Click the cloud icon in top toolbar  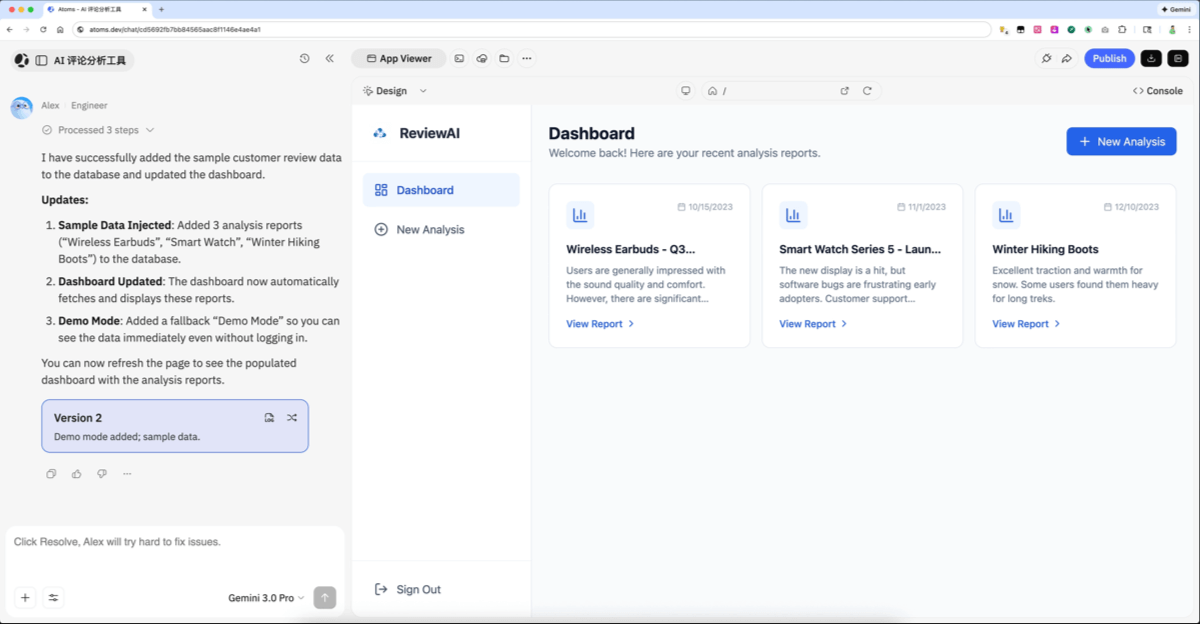click(482, 59)
